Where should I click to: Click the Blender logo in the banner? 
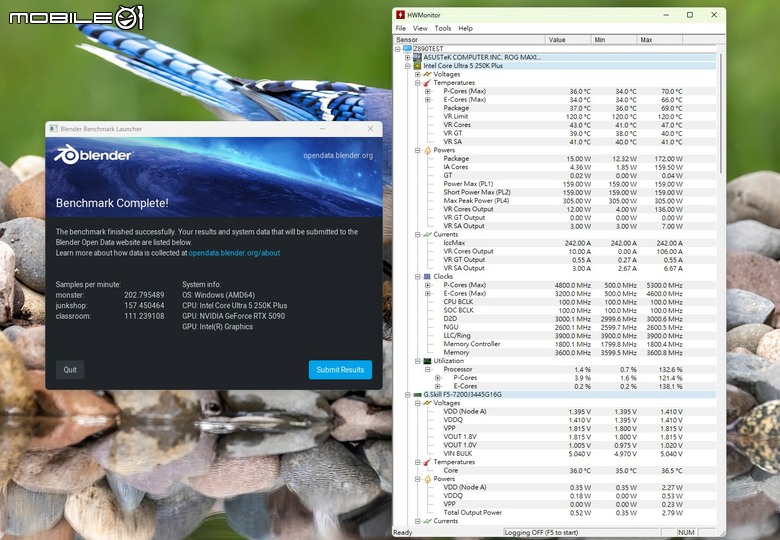click(93, 155)
